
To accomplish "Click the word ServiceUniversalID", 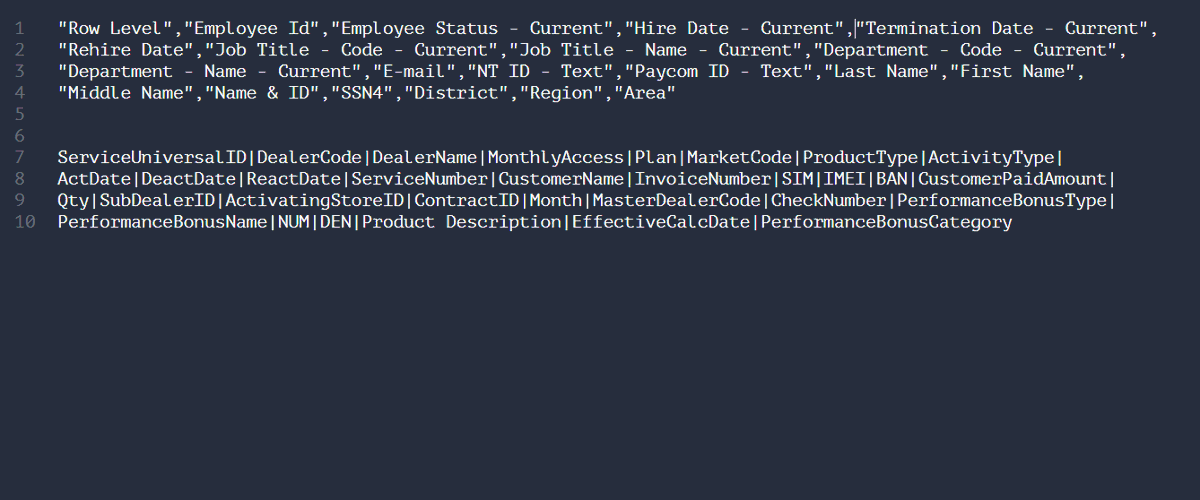I will (152, 158).
